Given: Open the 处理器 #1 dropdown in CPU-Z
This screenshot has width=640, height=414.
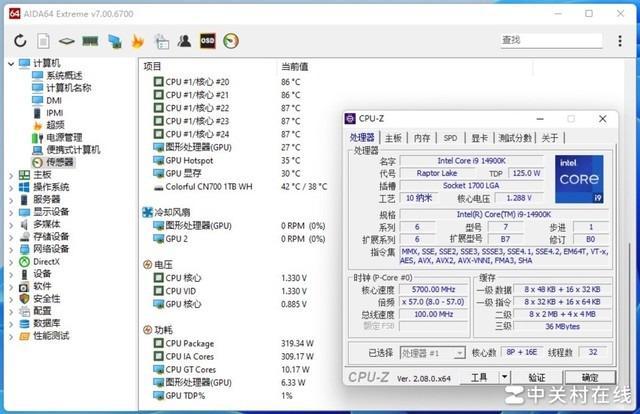Looking at the screenshot, I should (x=460, y=353).
